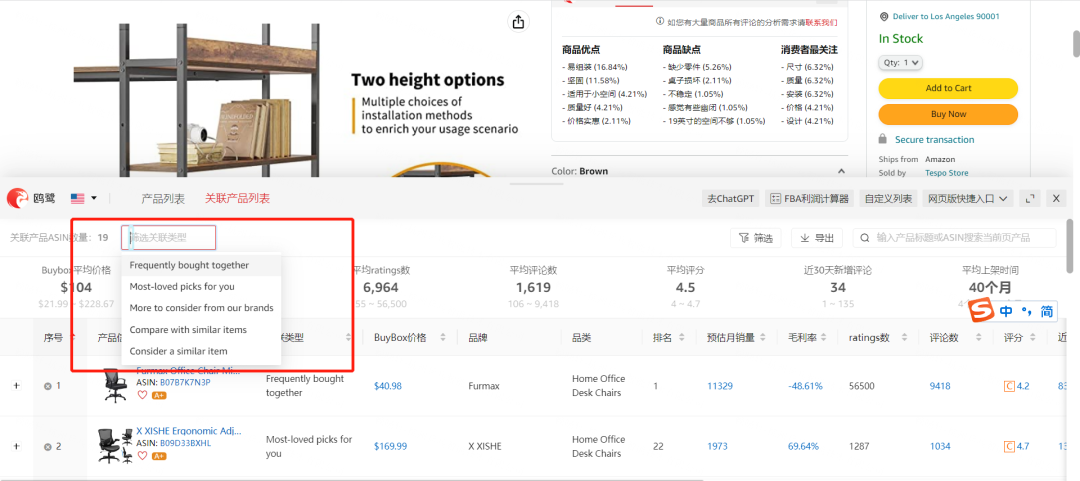Expand row 2 with the plus icon

pyautogui.click(x=17, y=447)
